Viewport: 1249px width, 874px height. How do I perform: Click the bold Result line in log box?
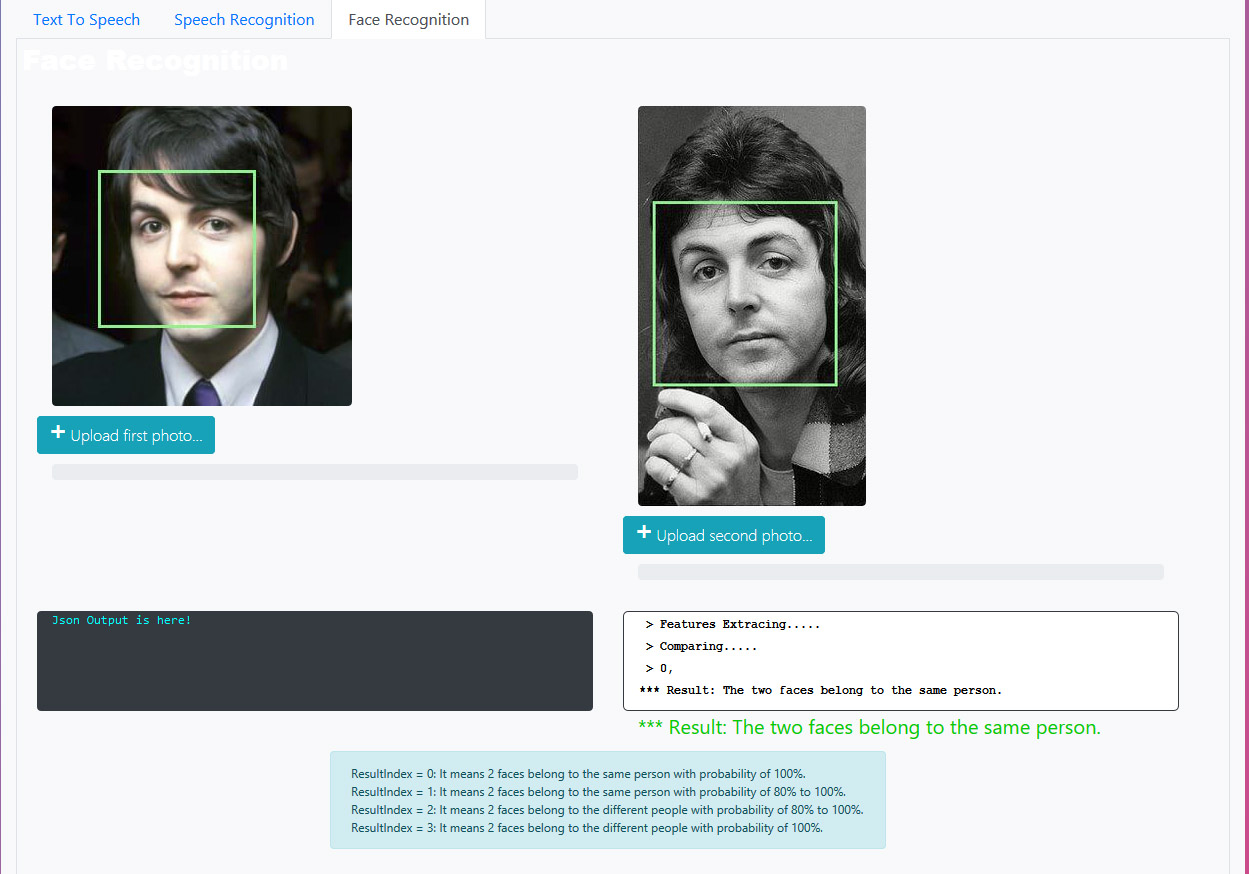click(x=820, y=691)
